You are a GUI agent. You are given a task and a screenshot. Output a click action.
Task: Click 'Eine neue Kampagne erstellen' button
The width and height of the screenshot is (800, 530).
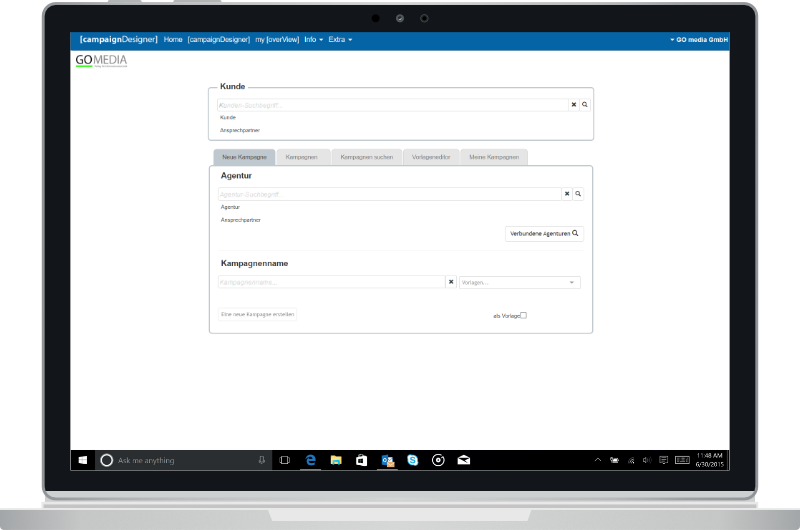coord(258,314)
